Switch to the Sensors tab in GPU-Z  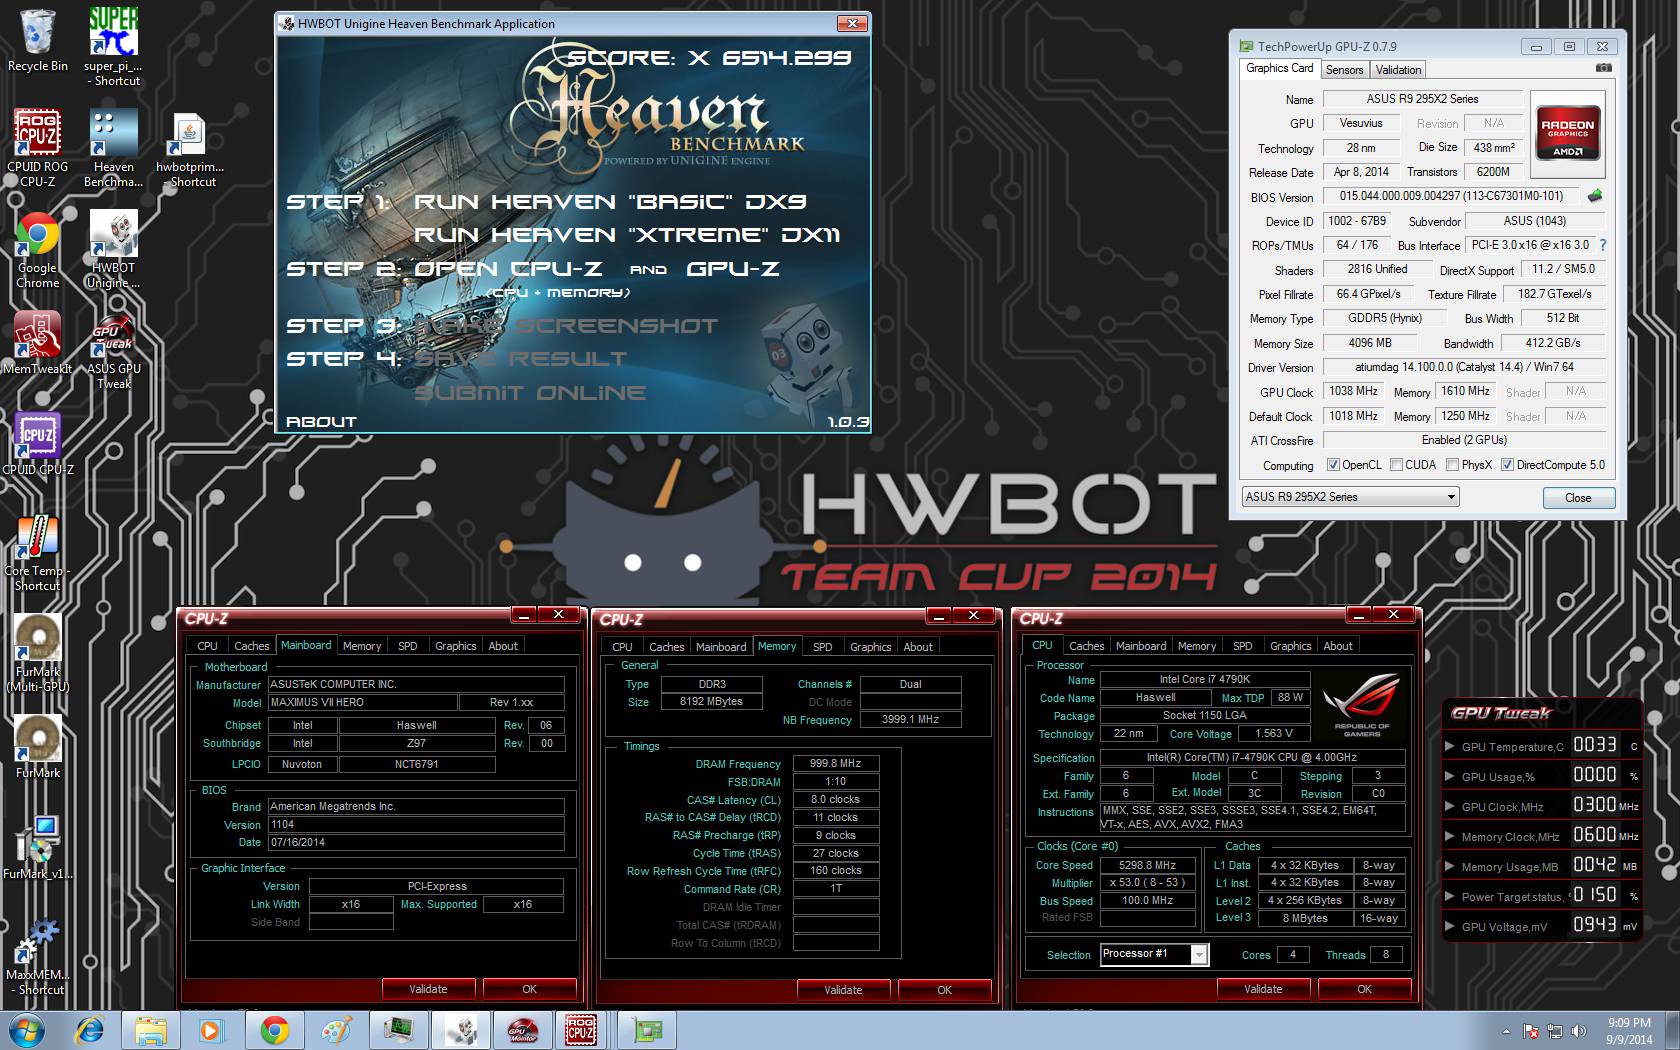[1344, 70]
